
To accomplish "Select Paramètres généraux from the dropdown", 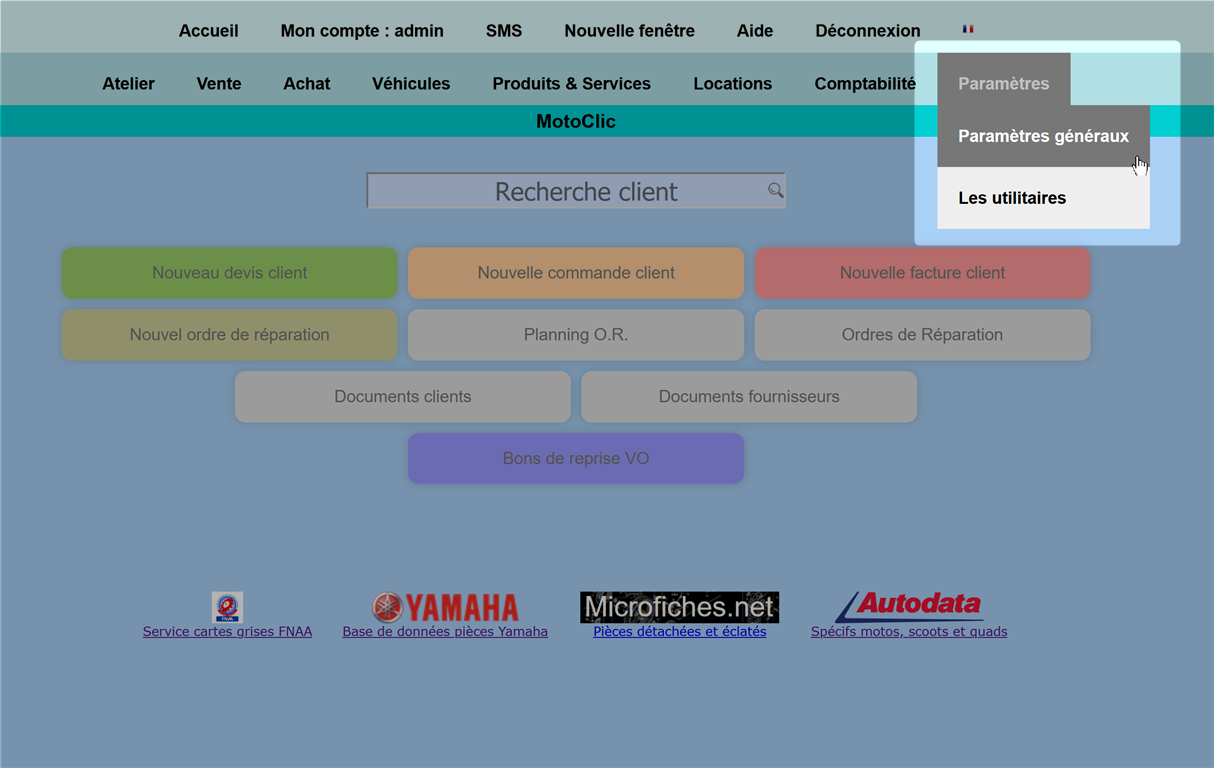I will point(1043,136).
